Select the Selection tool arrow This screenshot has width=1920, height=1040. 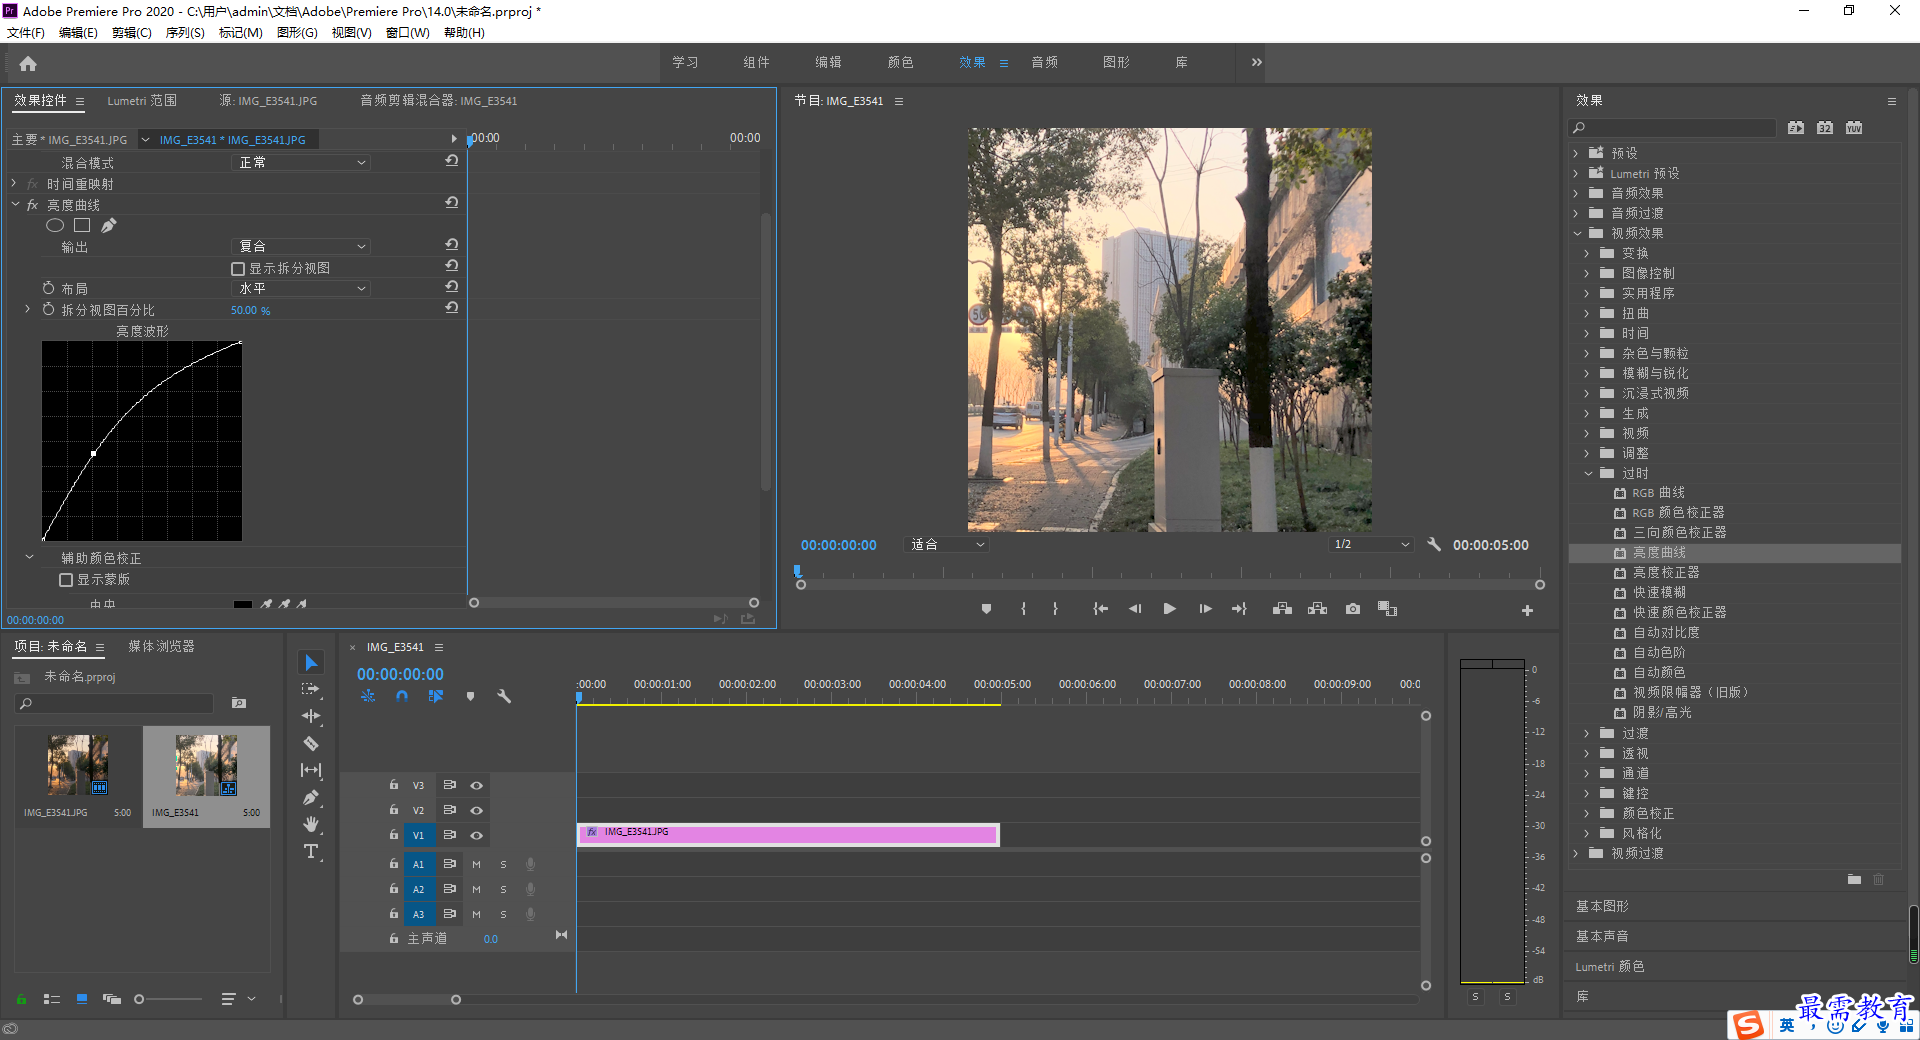pyautogui.click(x=311, y=663)
